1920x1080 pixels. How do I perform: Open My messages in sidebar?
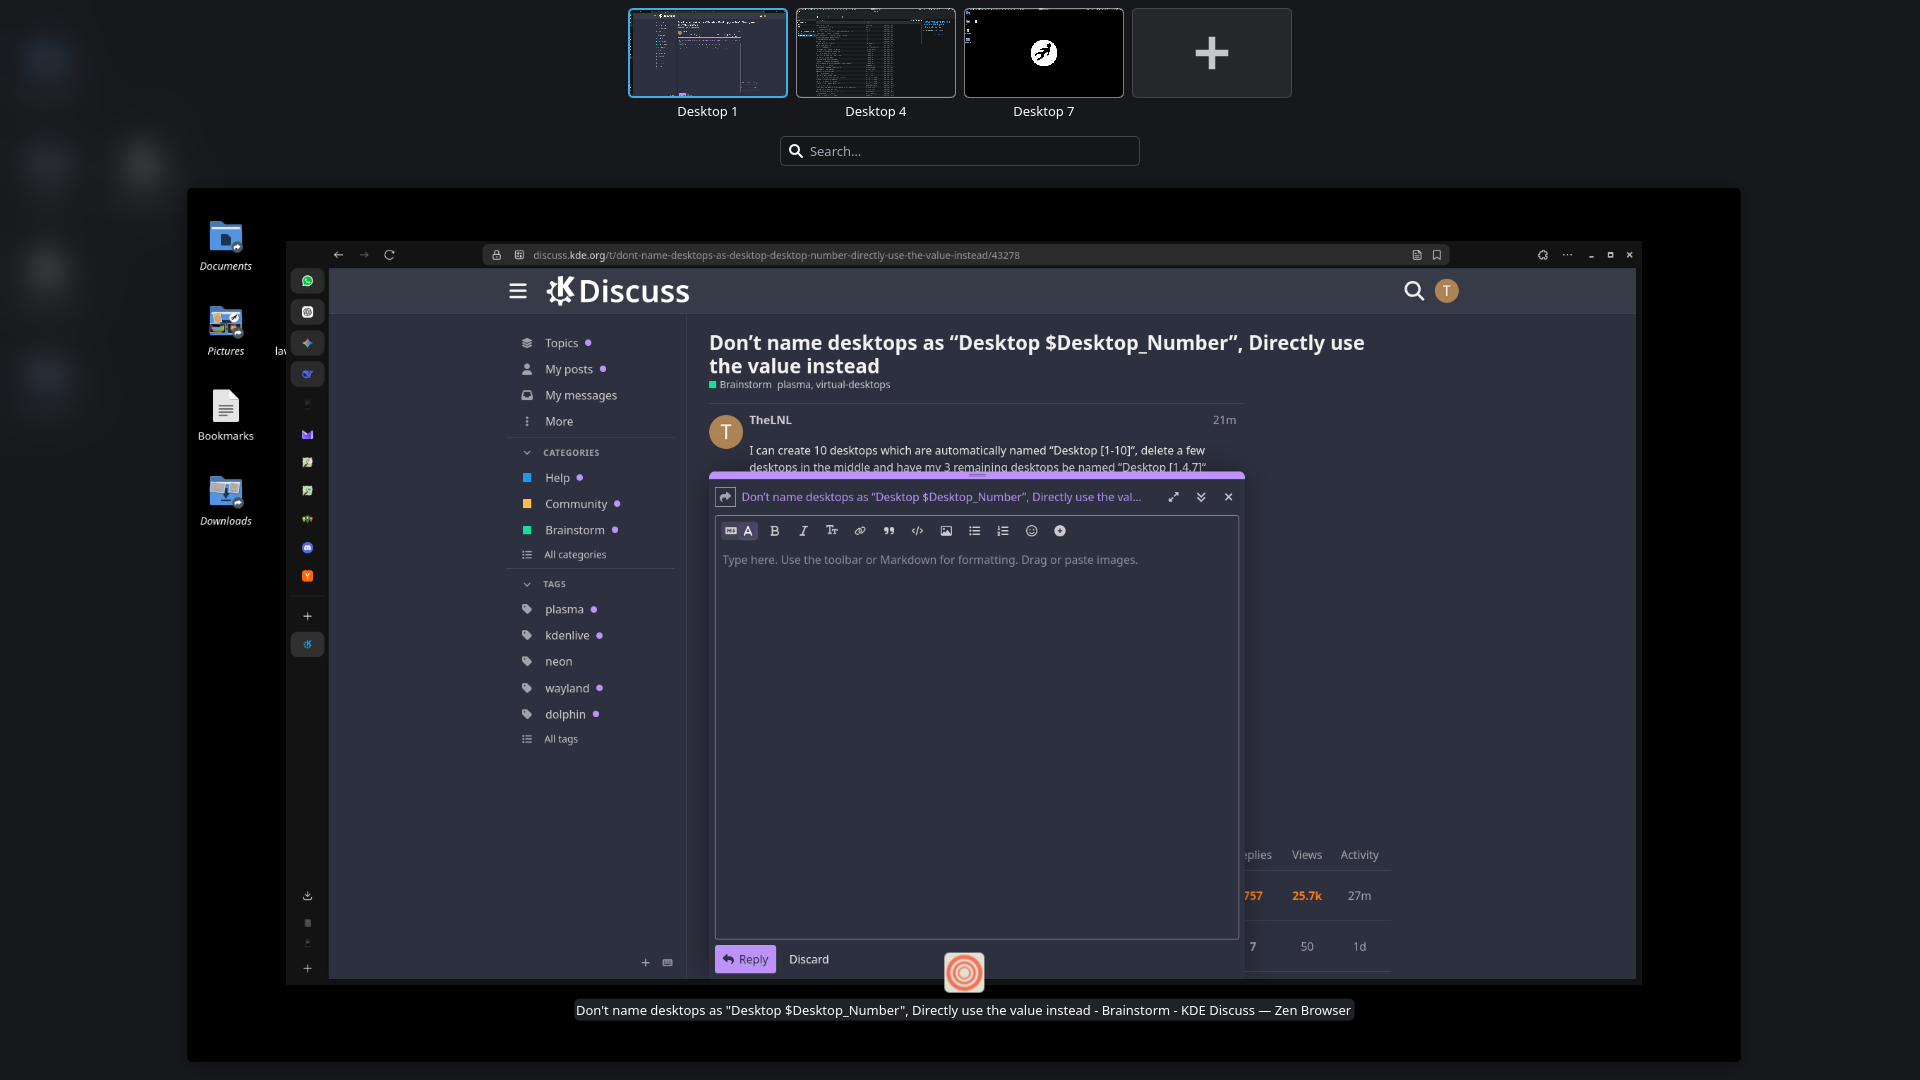[x=580, y=395]
